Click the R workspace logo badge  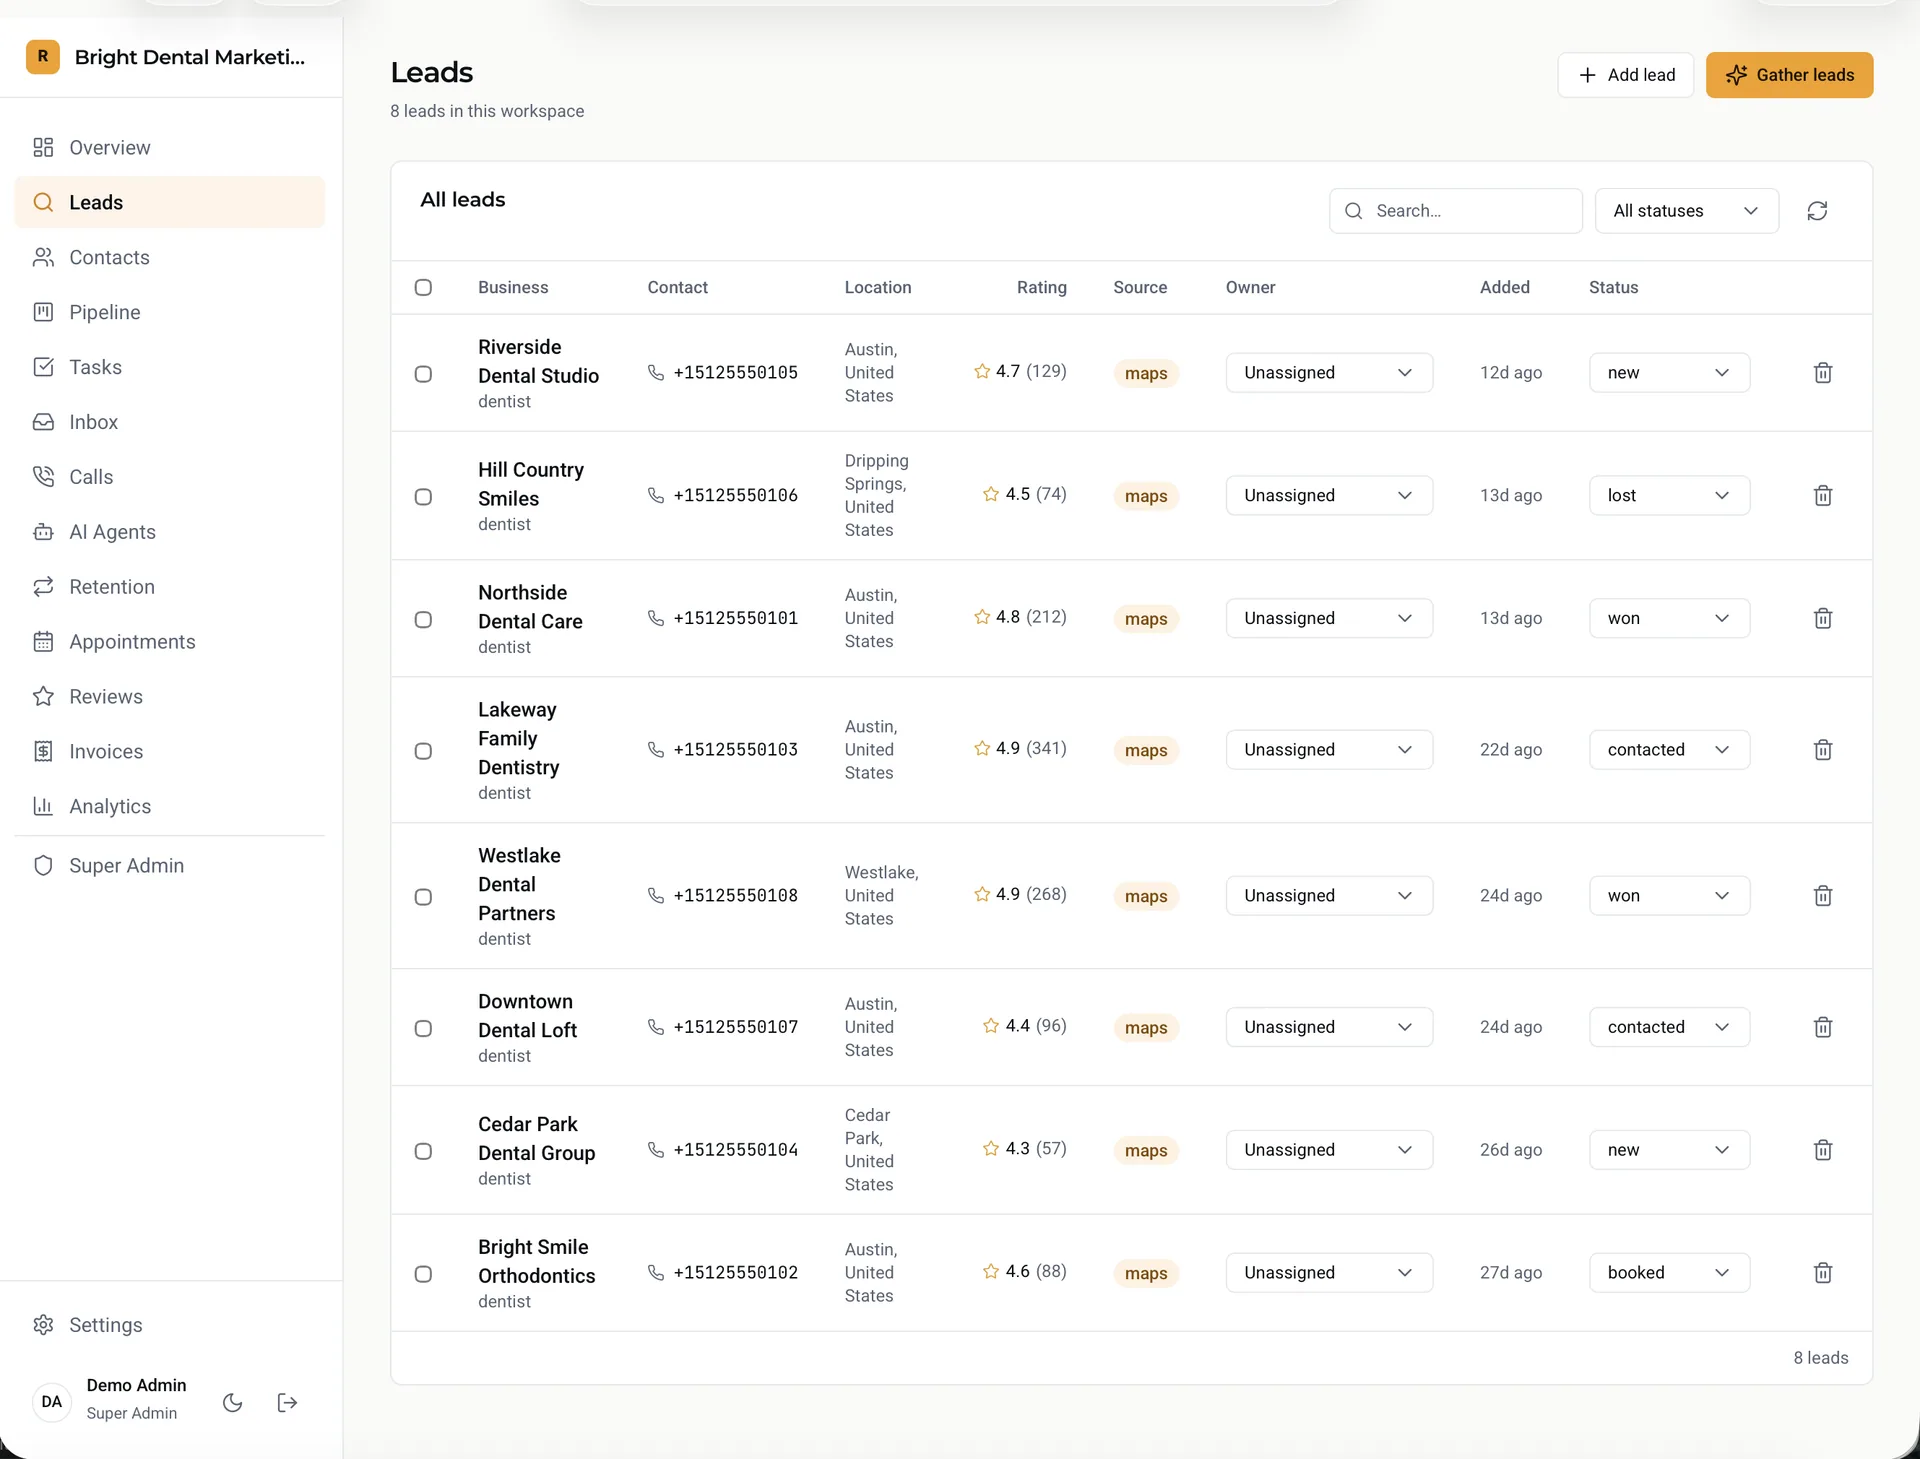tap(43, 57)
